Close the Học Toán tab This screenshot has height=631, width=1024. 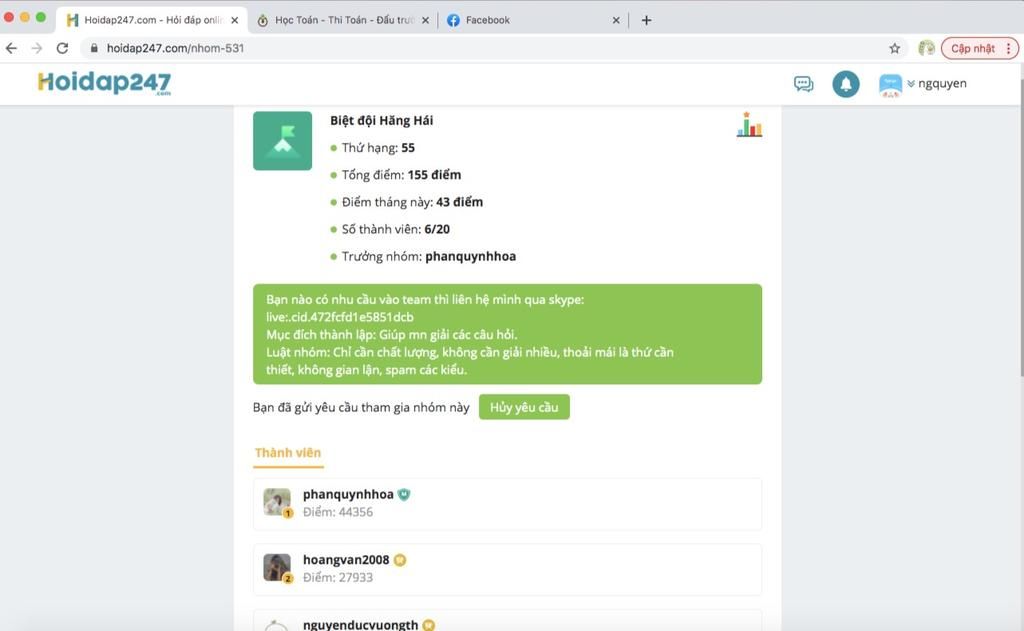(426, 20)
